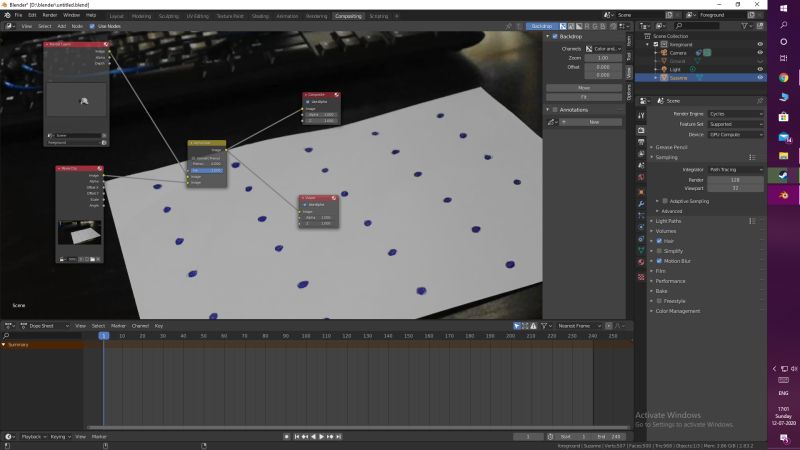The width and height of the screenshot is (800, 450).
Task: Expand the Light Paths panel
Action: 668,221
